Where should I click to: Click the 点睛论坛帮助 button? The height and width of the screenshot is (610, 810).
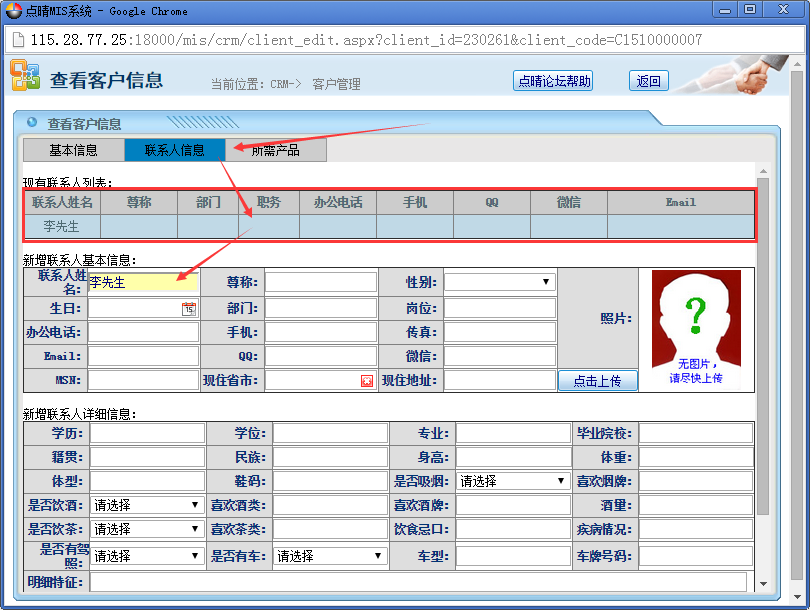[x=553, y=81]
